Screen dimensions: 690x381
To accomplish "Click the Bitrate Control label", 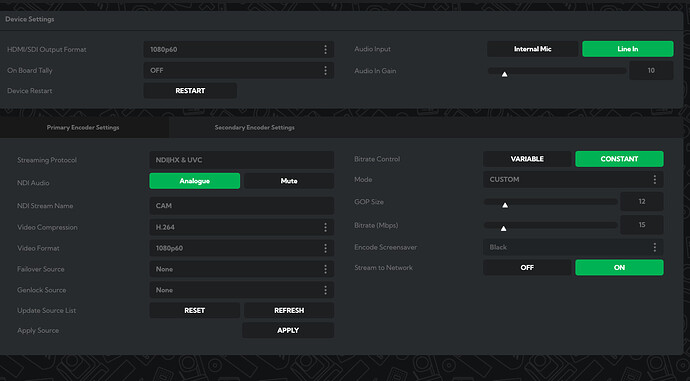I will 377,159.
